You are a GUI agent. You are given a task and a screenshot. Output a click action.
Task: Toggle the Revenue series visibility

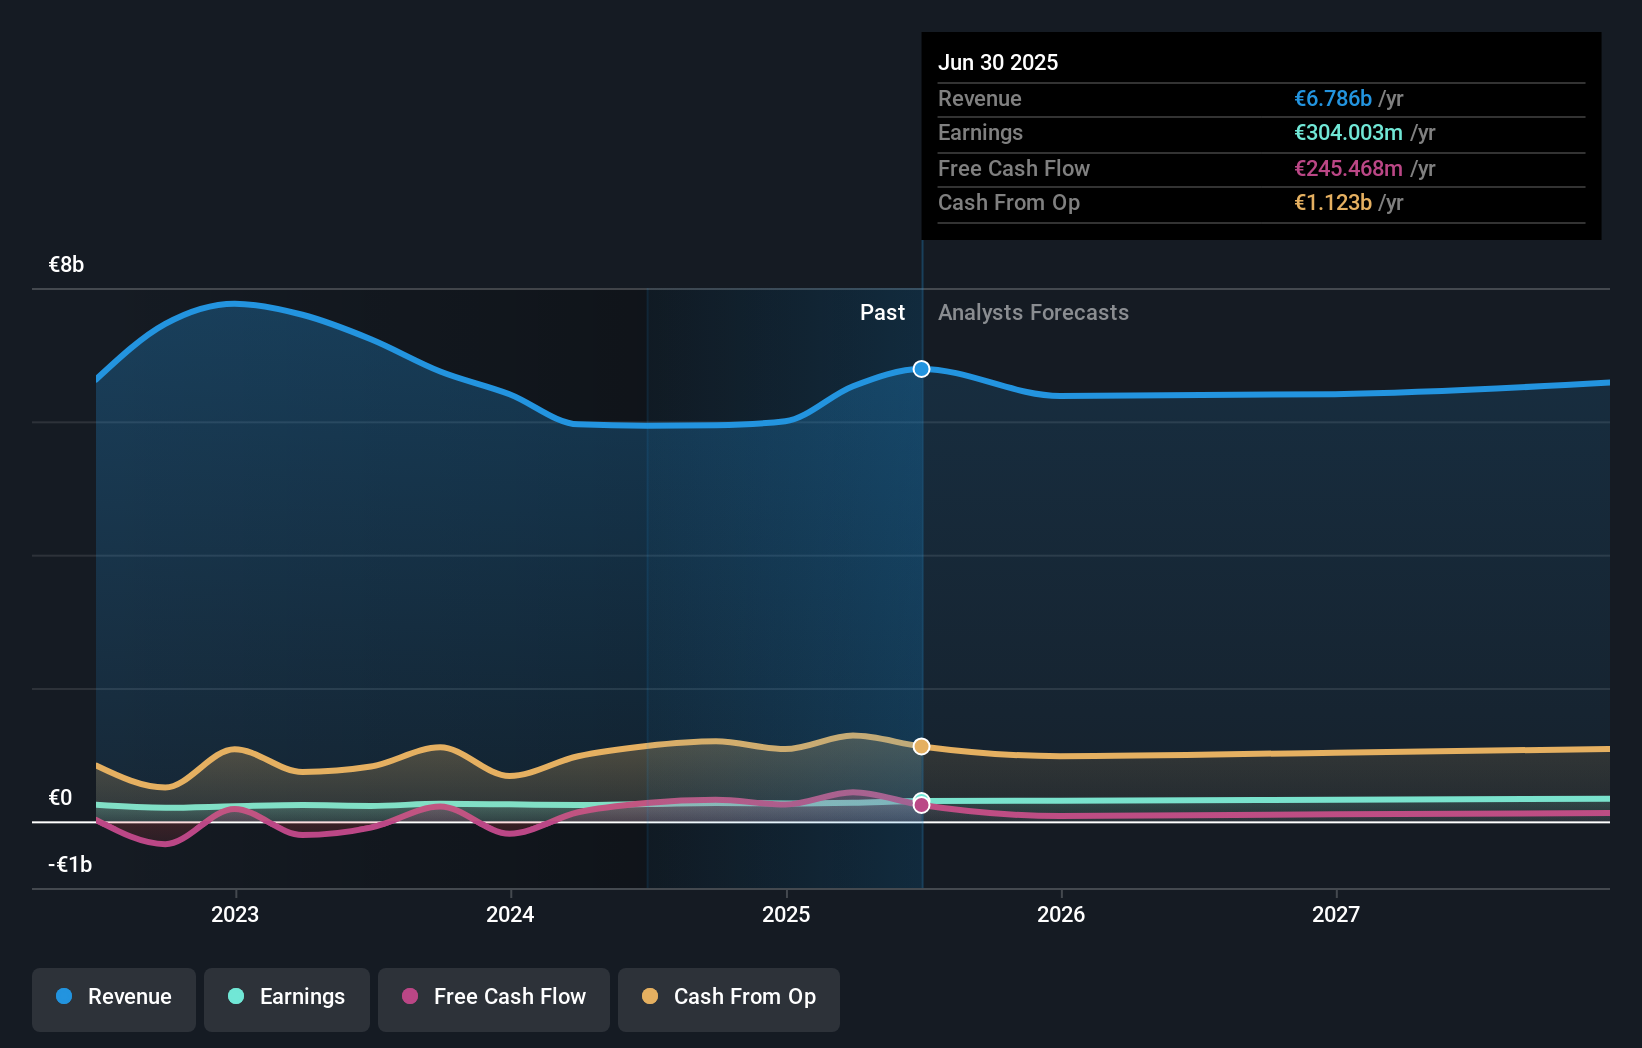click(113, 998)
